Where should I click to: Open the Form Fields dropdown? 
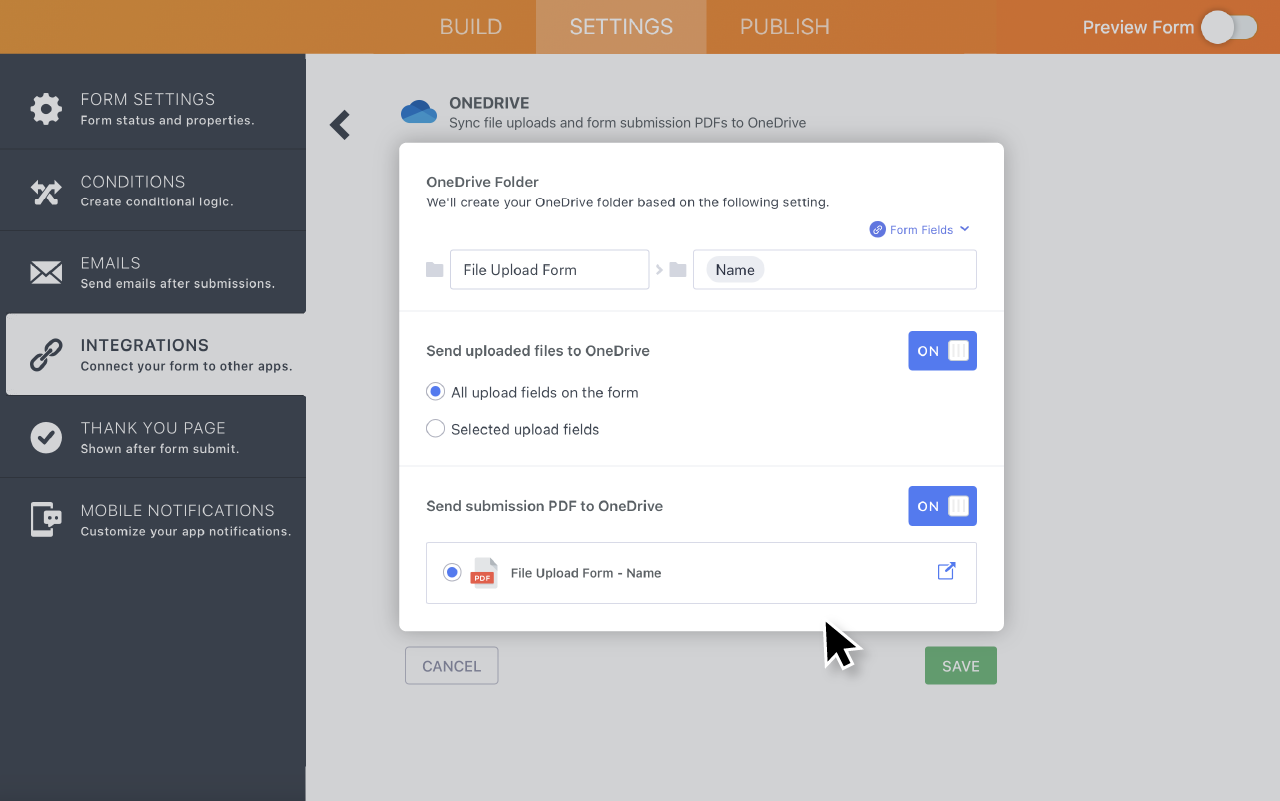tap(918, 229)
